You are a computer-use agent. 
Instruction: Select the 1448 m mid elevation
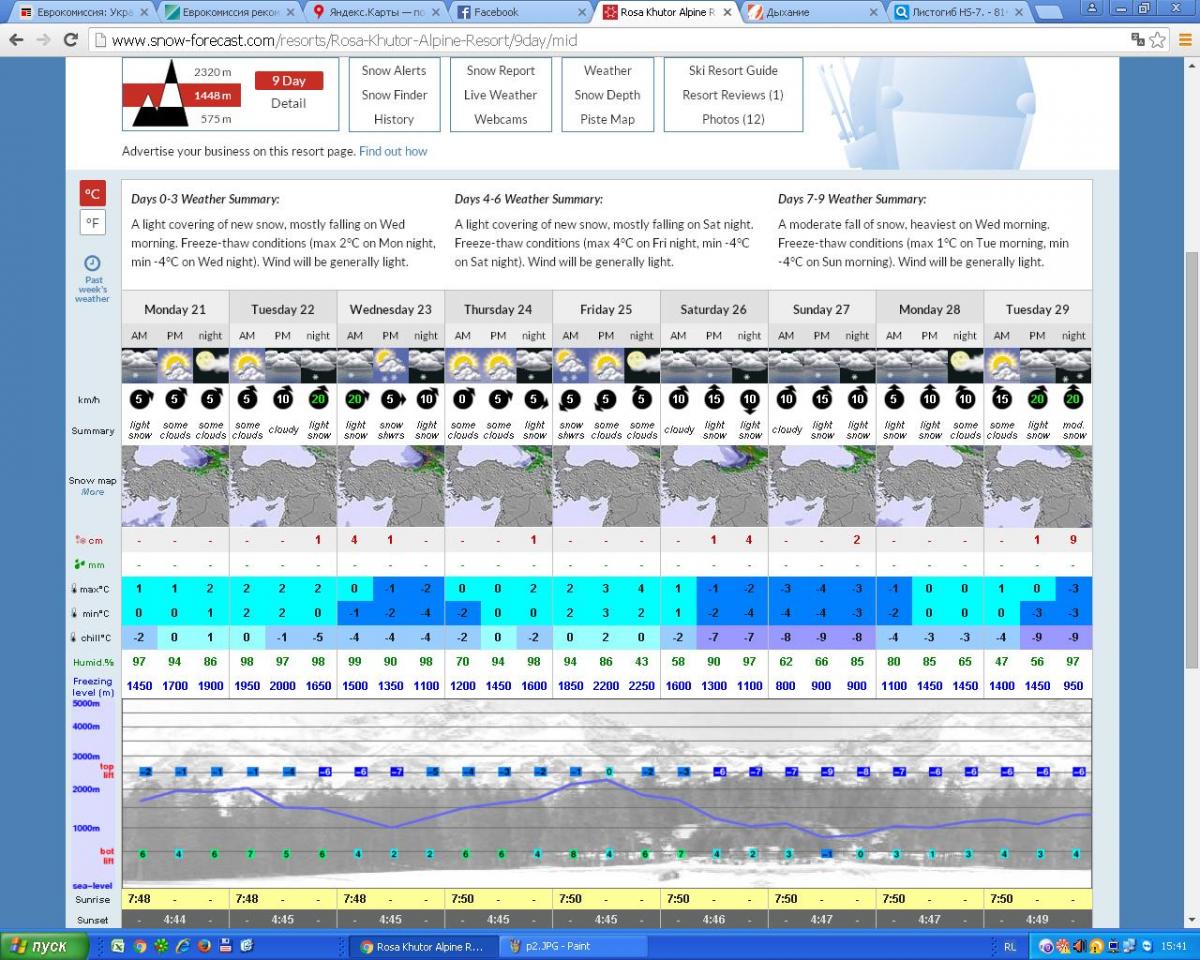pyautogui.click(x=212, y=95)
